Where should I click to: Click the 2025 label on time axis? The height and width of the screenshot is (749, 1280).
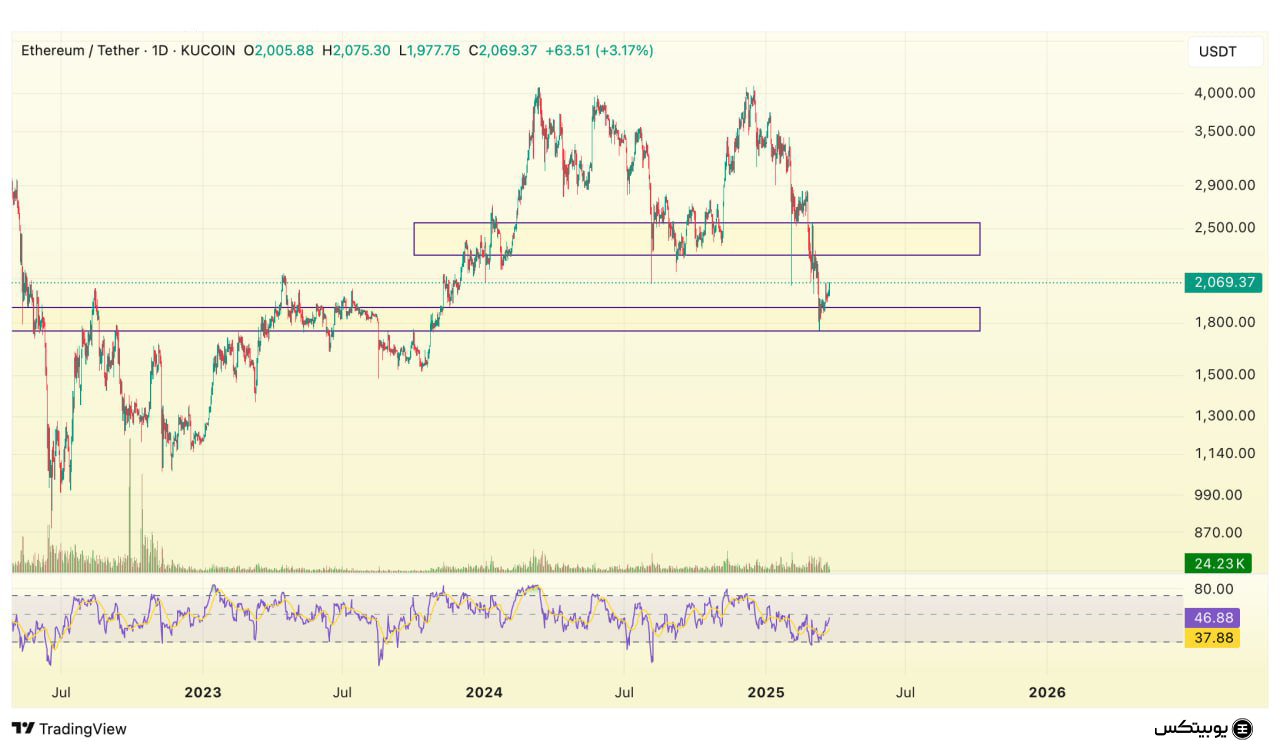tap(765, 692)
